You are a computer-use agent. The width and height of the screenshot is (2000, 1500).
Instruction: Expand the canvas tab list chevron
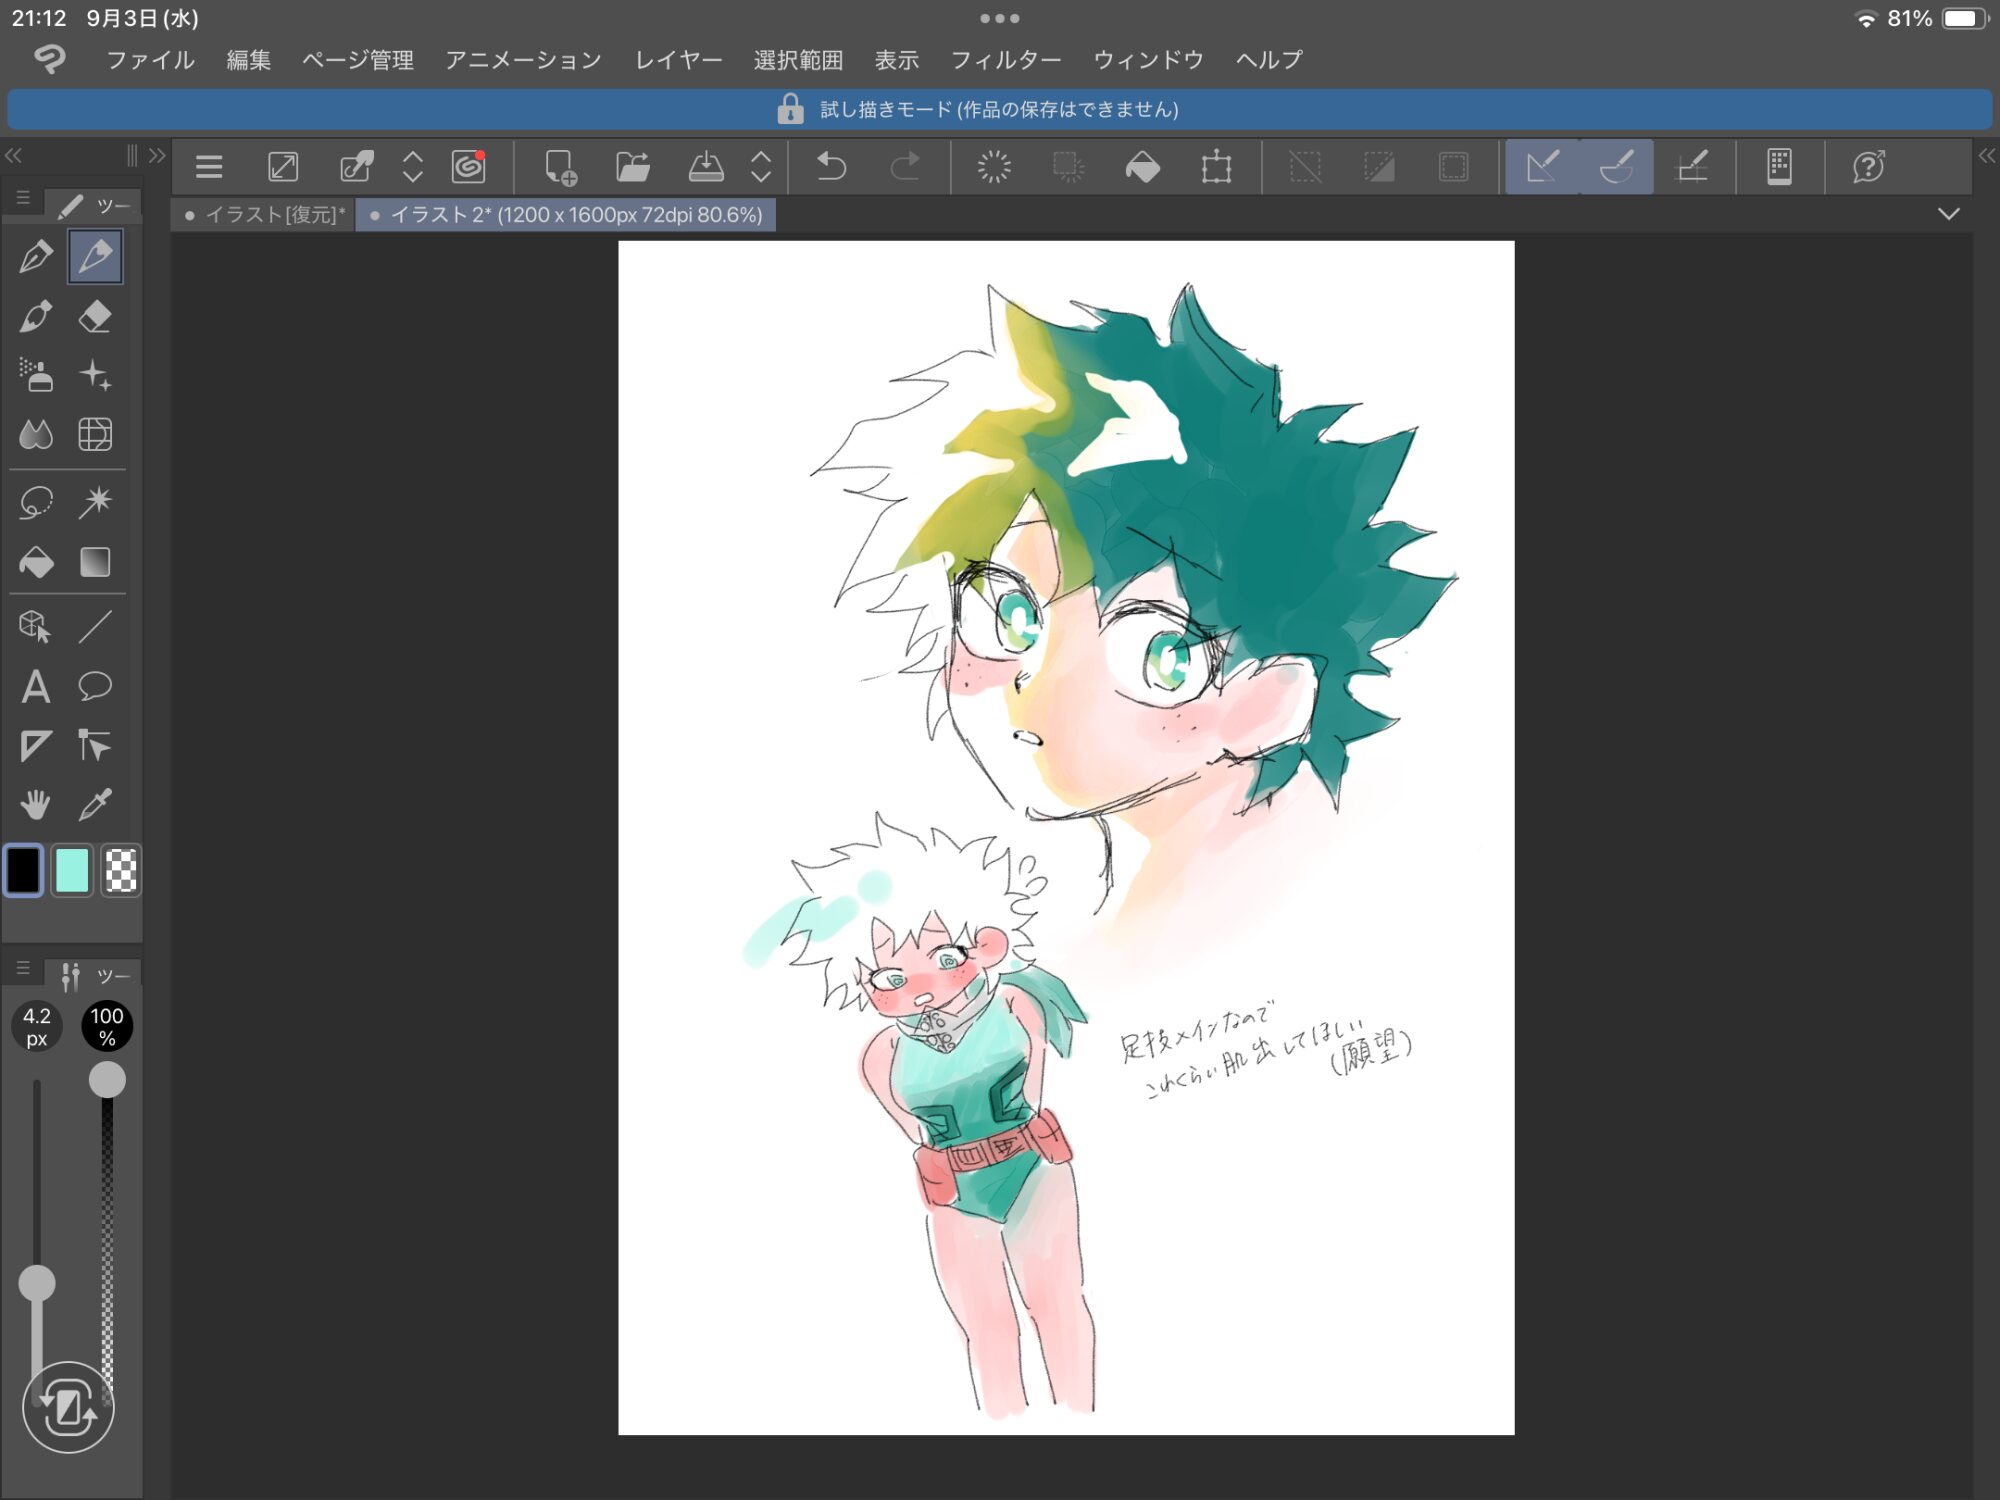[x=1948, y=214]
